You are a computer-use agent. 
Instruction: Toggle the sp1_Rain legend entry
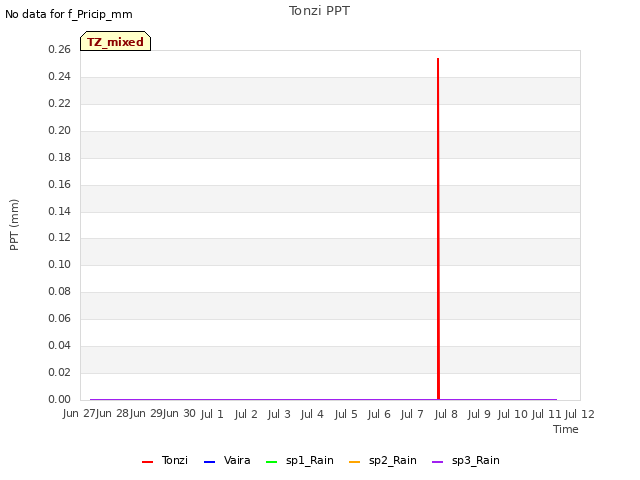click(300, 460)
